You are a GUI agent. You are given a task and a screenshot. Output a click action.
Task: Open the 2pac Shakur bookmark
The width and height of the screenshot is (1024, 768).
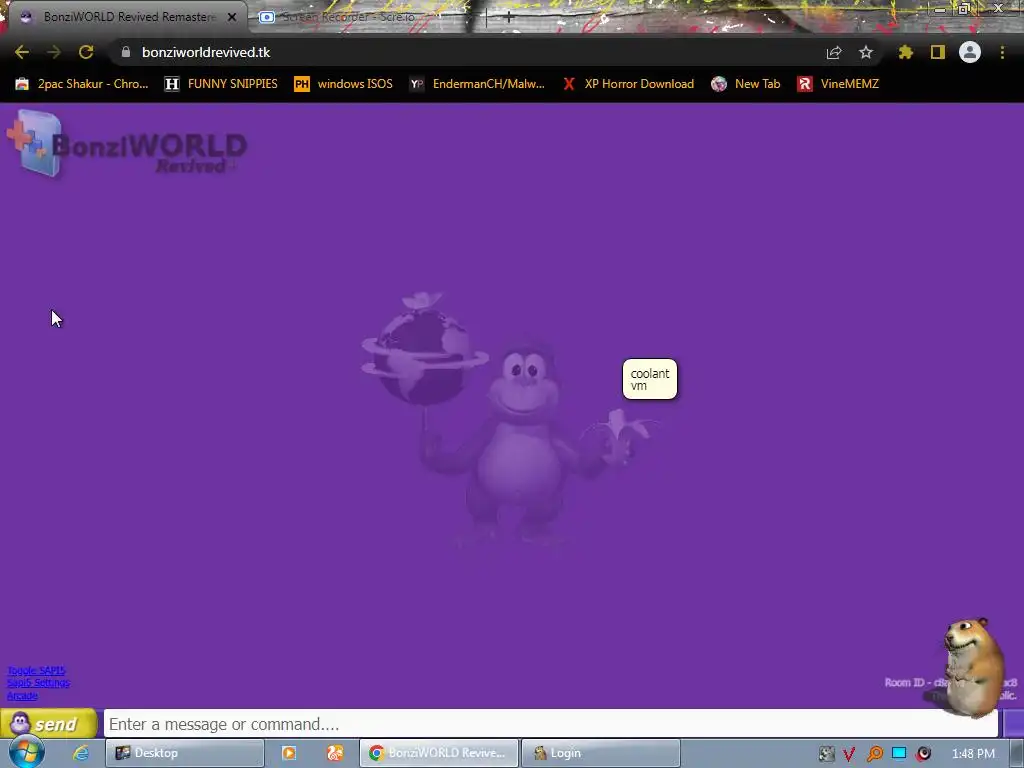82,84
